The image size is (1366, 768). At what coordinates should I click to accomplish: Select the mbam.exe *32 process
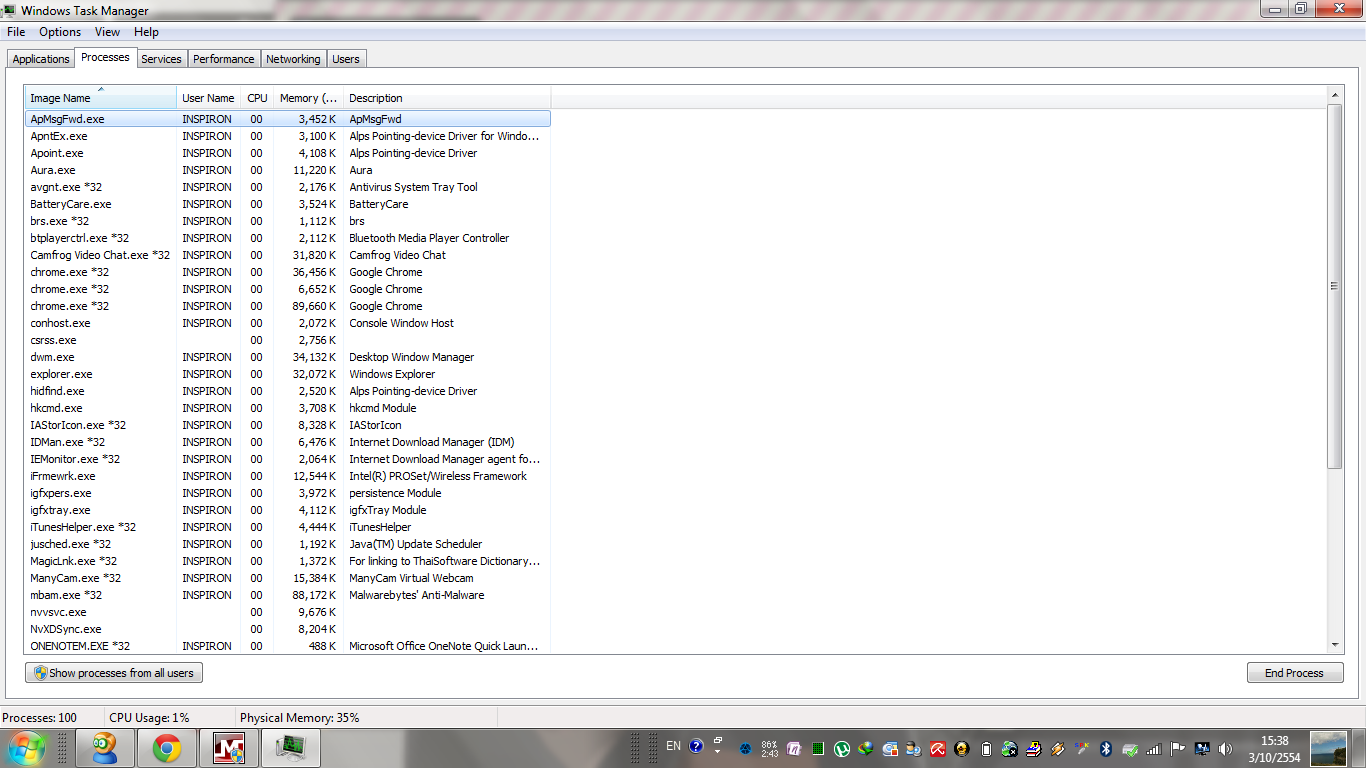[x=288, y=595]
